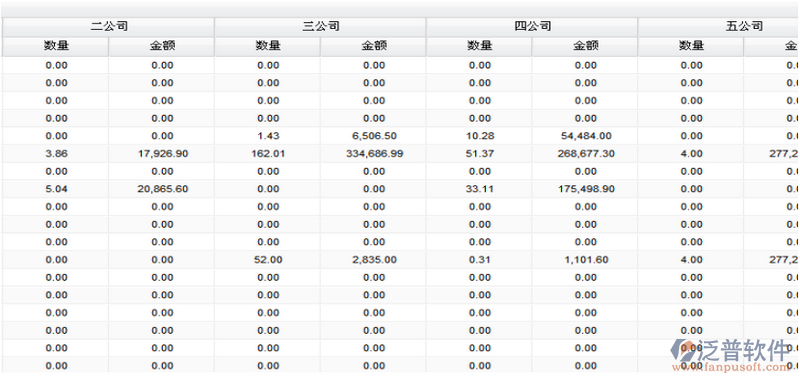Viewport: 800px width, 383px height.
Task: Select the 52.00 quantity cell
Action: point(268,260)
